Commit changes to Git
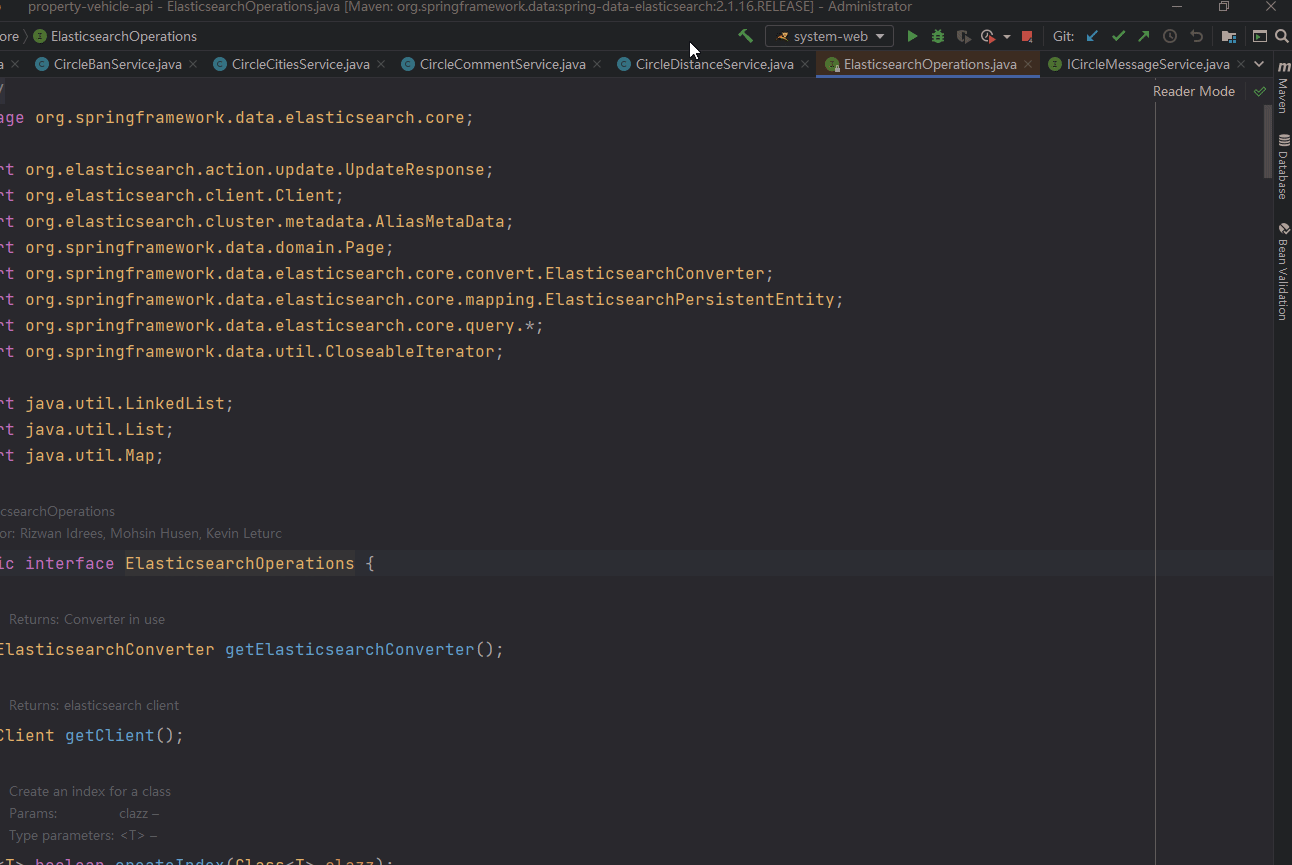 1118,35
